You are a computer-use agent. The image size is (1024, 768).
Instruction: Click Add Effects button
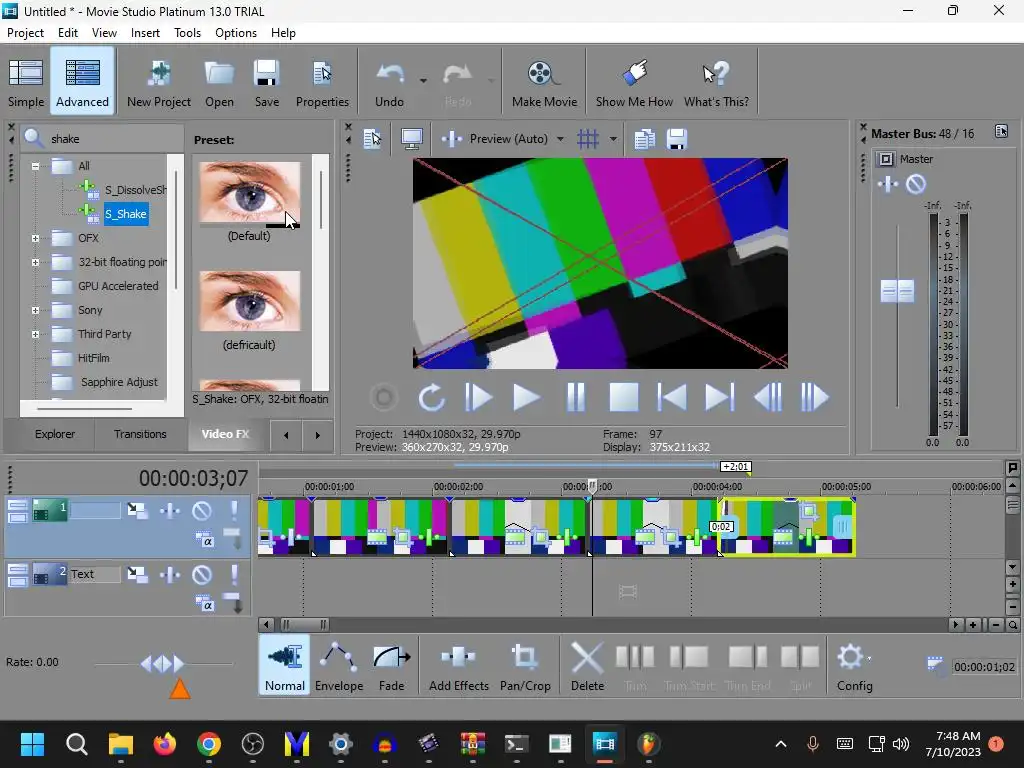[x=458, y=666]
